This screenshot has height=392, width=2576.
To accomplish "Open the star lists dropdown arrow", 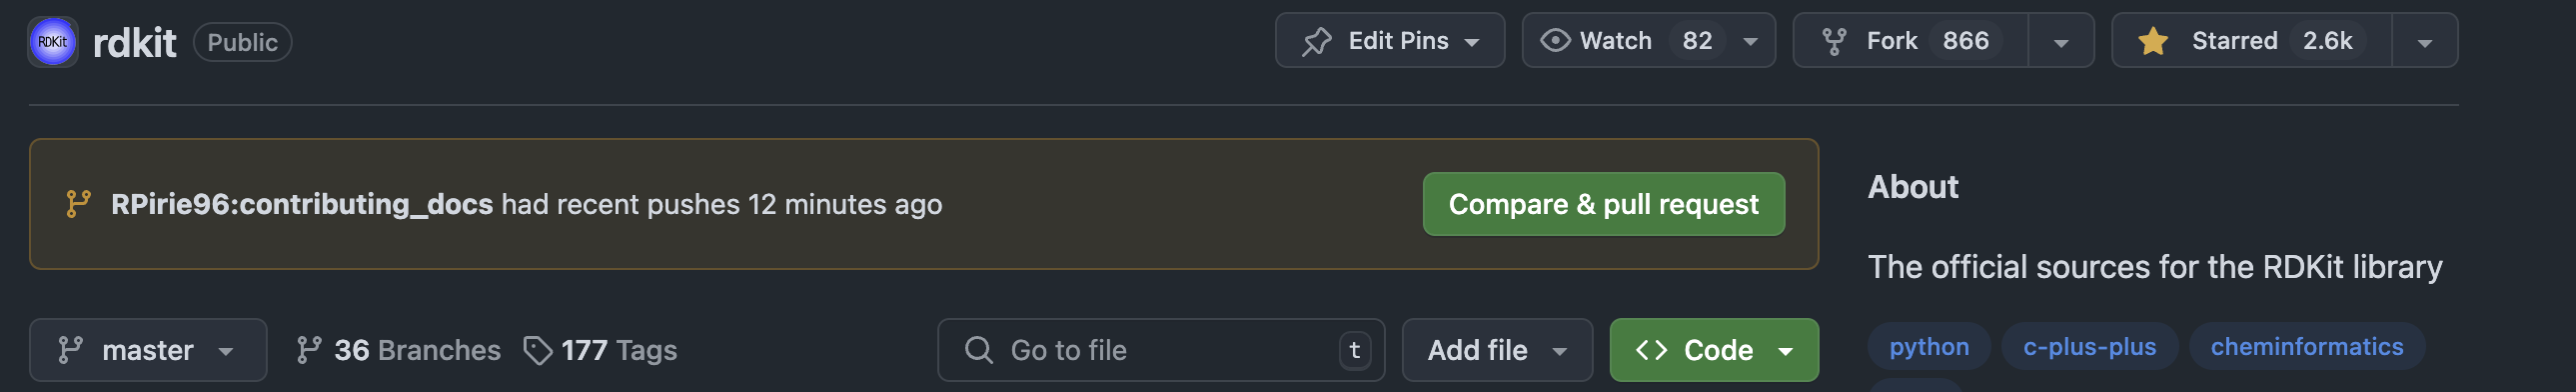I will tap(2424, 41).
